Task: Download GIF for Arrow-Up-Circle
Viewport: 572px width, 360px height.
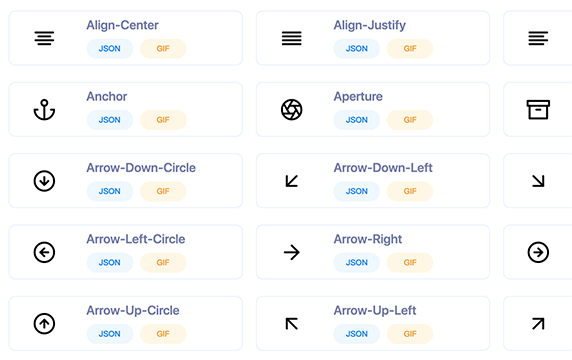Action: tap(163, 334)
